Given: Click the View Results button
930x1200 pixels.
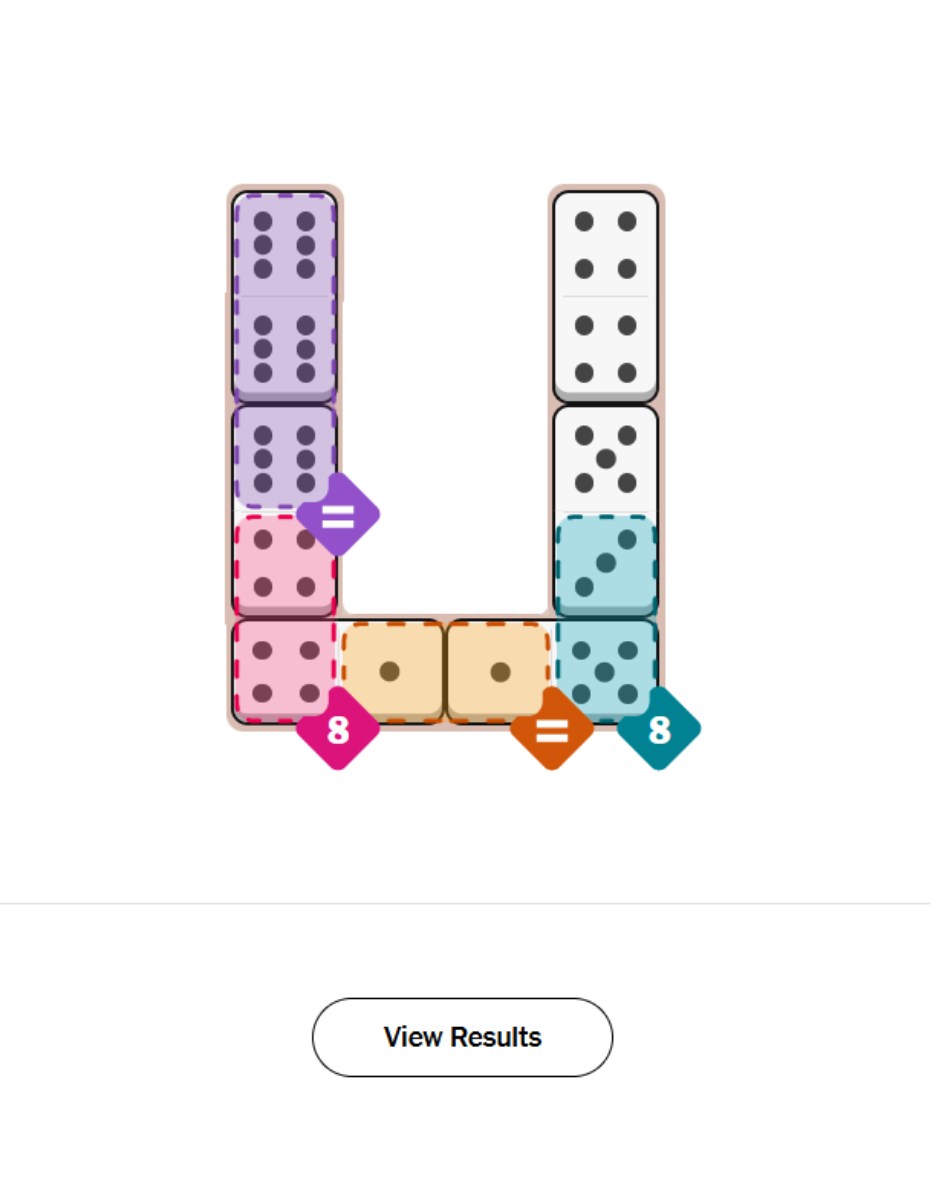Looking at the screenshot, I should tap(463, 1037).
